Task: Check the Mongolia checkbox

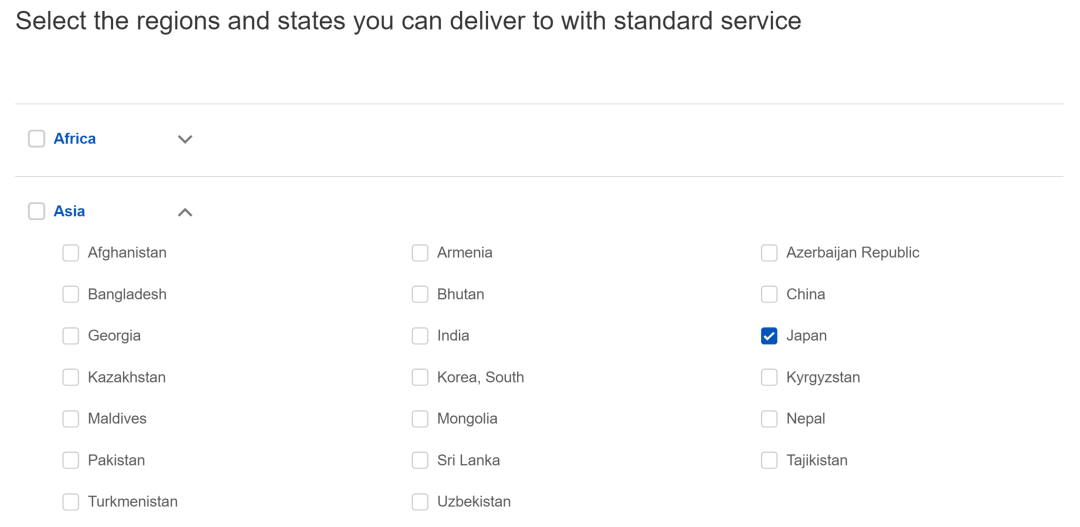Action: (x=420, y=419)
